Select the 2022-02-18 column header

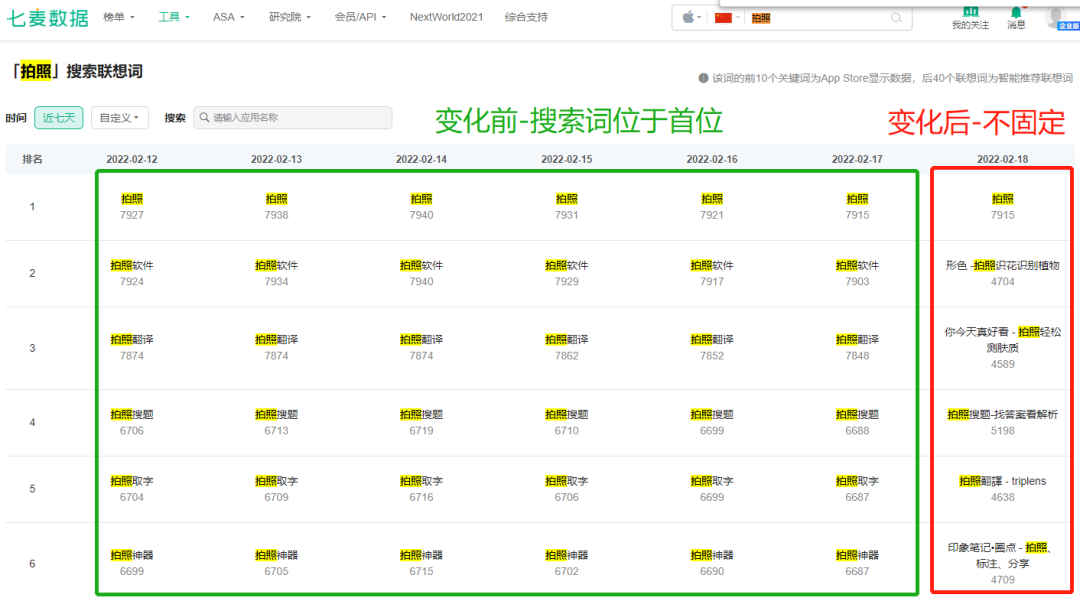[x=1002, y=159]
